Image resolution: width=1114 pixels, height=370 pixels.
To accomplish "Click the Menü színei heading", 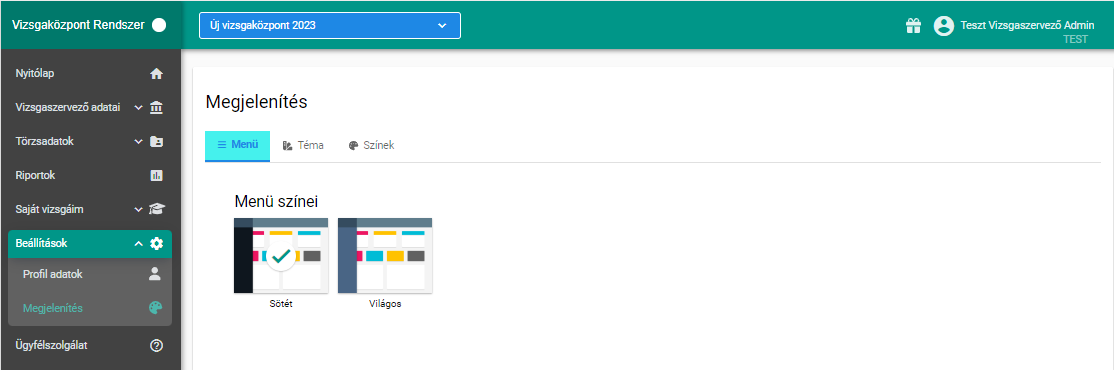I will pos(276,202).
